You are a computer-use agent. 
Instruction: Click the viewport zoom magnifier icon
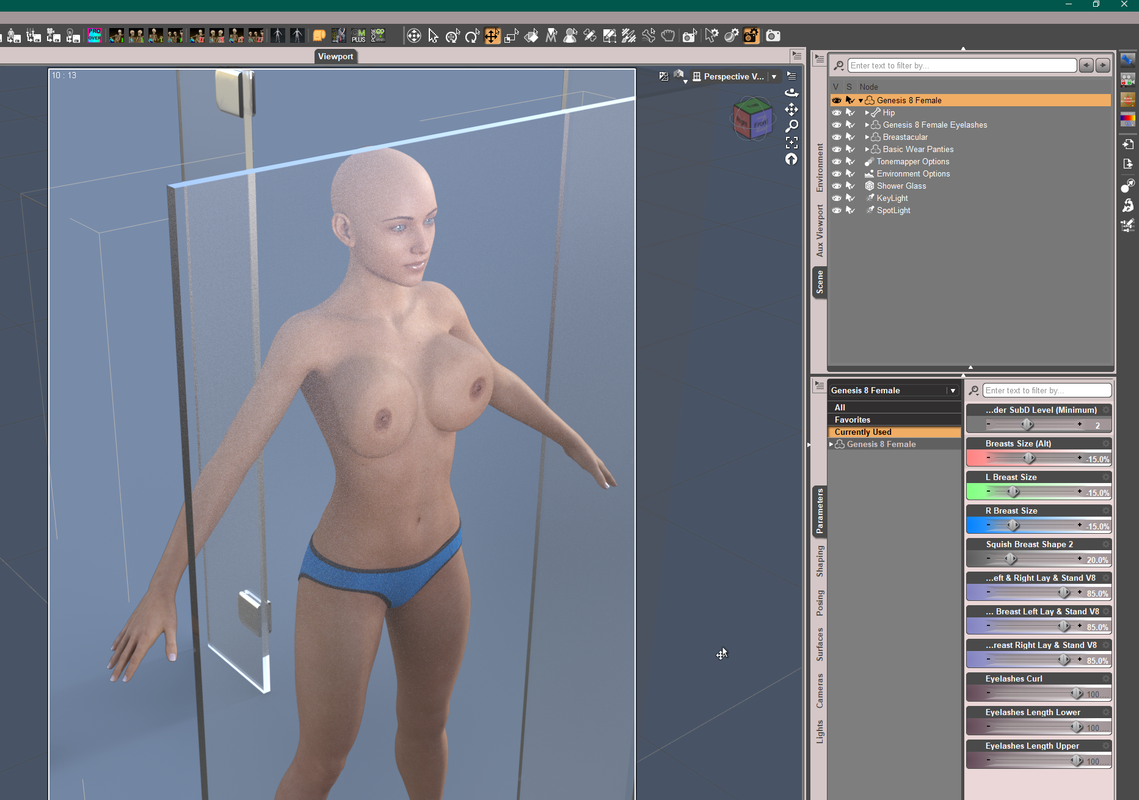pyautogui.click(x=792, y=126)
